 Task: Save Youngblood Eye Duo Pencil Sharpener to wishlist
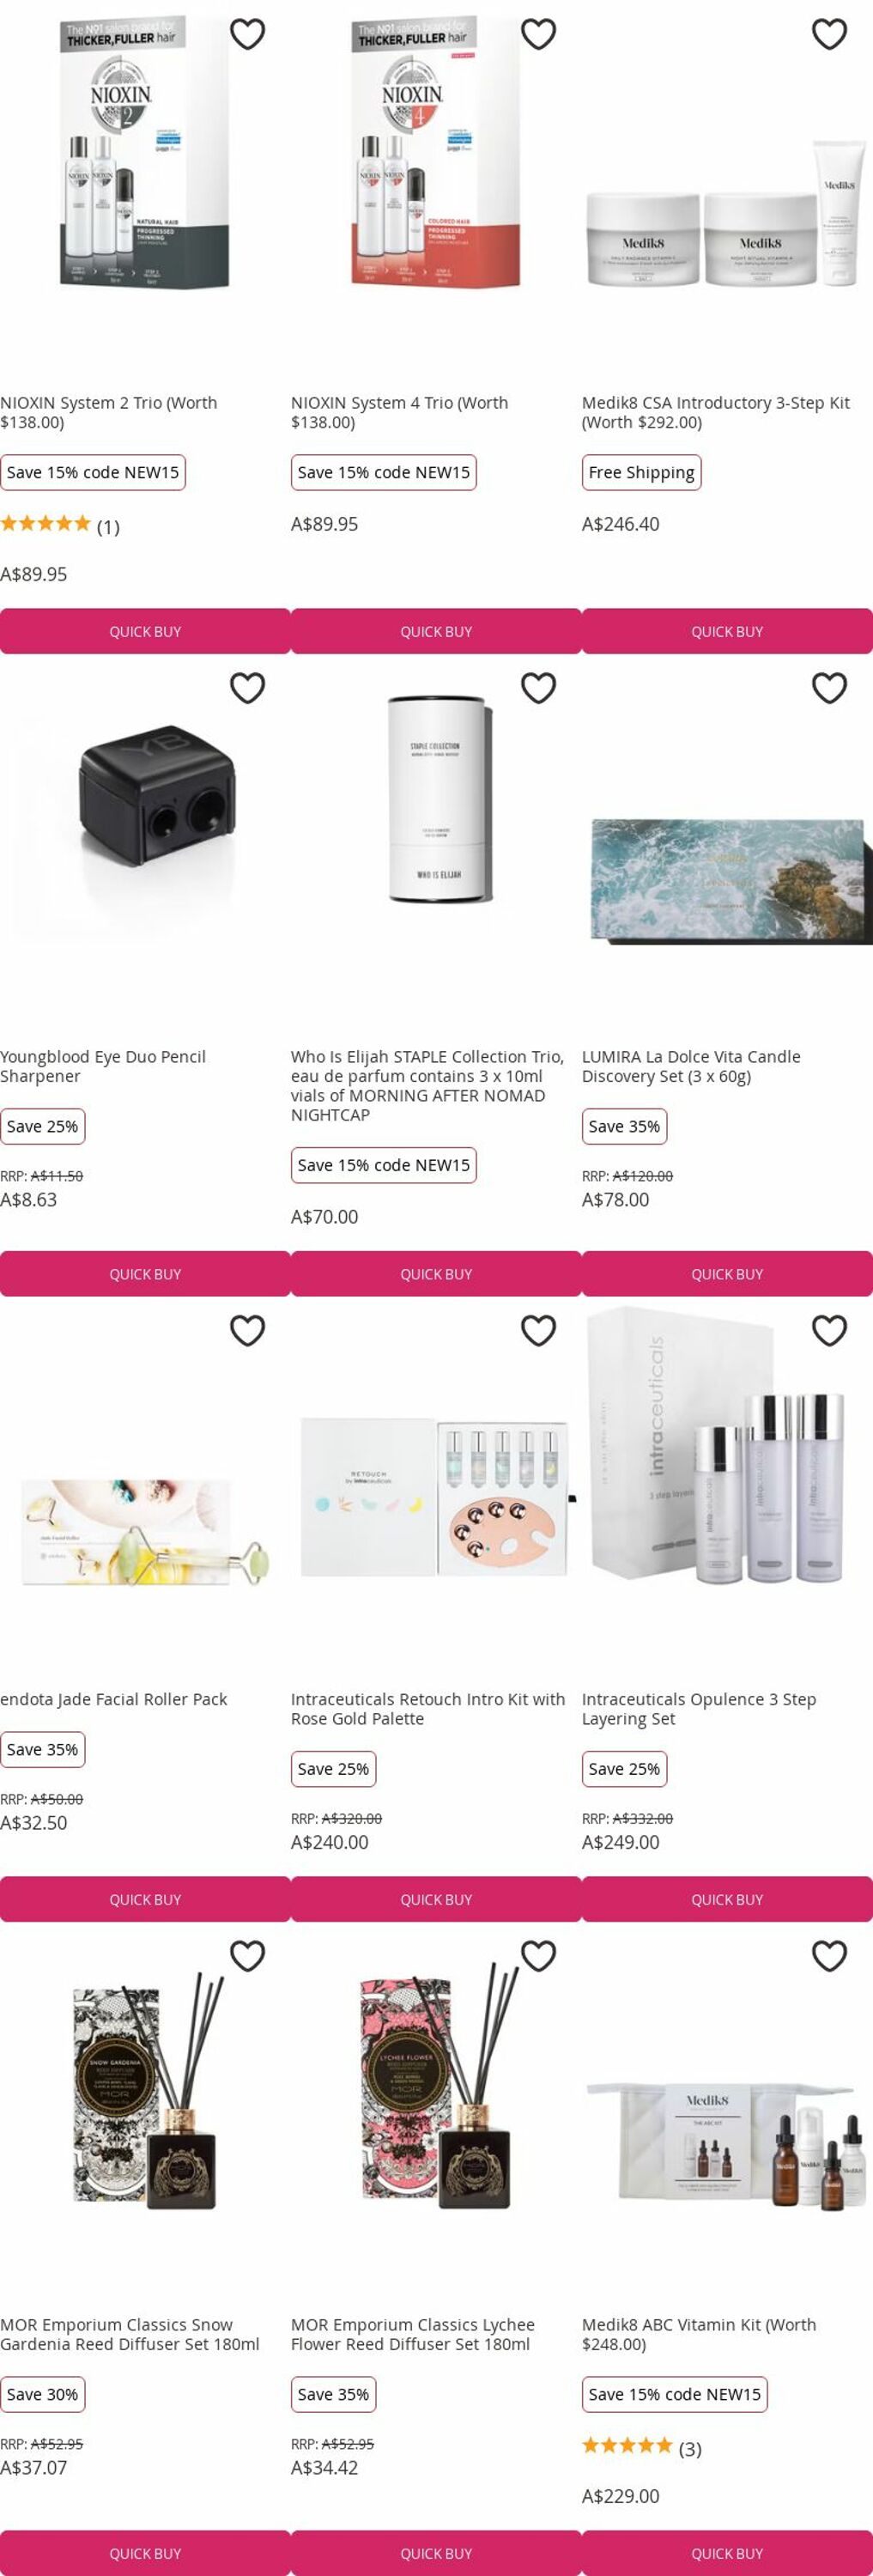[247, 688]
